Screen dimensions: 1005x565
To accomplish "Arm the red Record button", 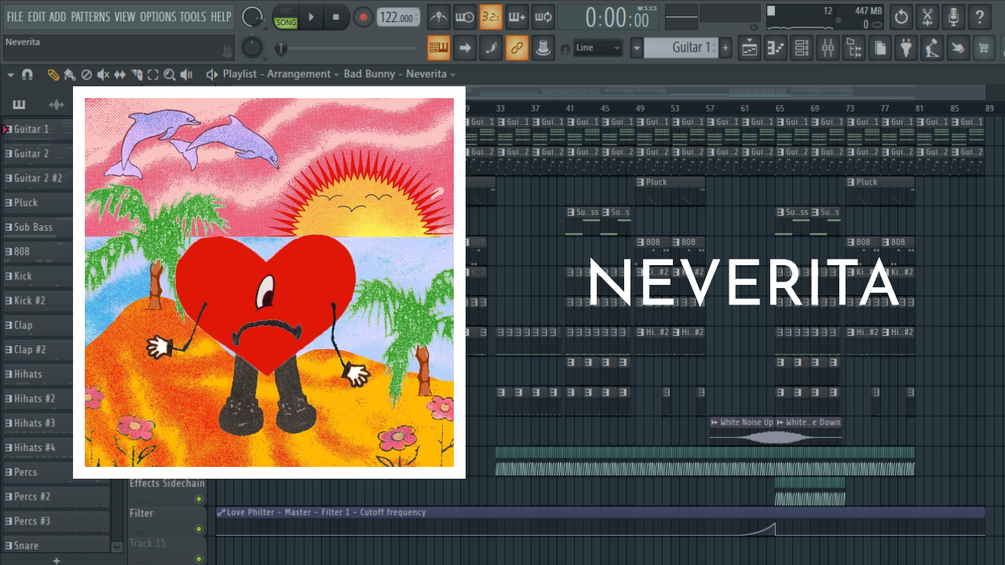I will [x=363, y=17].
